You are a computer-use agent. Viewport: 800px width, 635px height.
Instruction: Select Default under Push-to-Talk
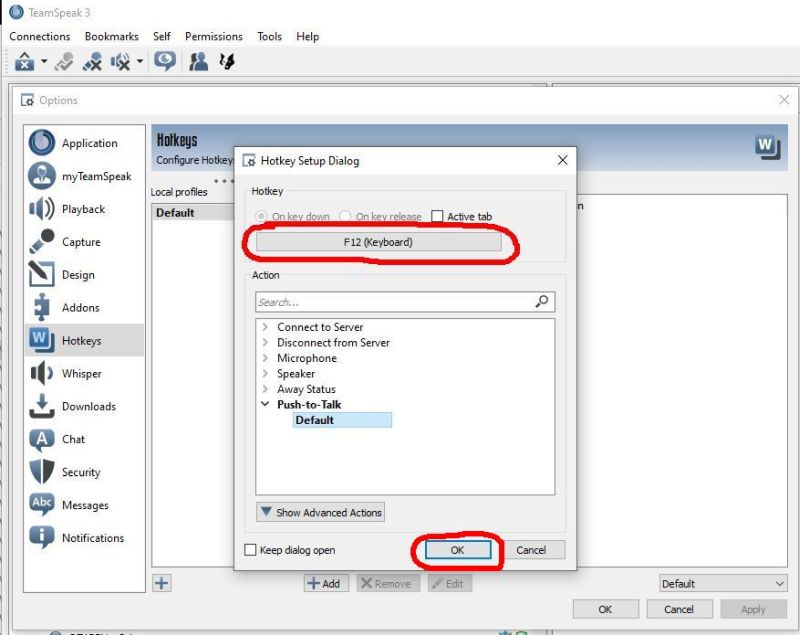pyautogui.click(x=342, y=420)
